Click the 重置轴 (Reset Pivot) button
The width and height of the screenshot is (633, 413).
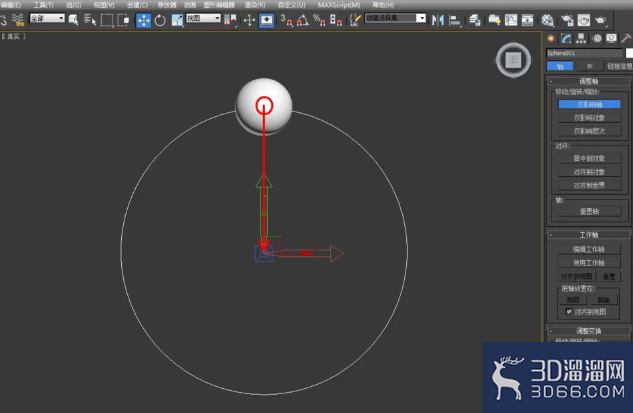coord(589,211)
